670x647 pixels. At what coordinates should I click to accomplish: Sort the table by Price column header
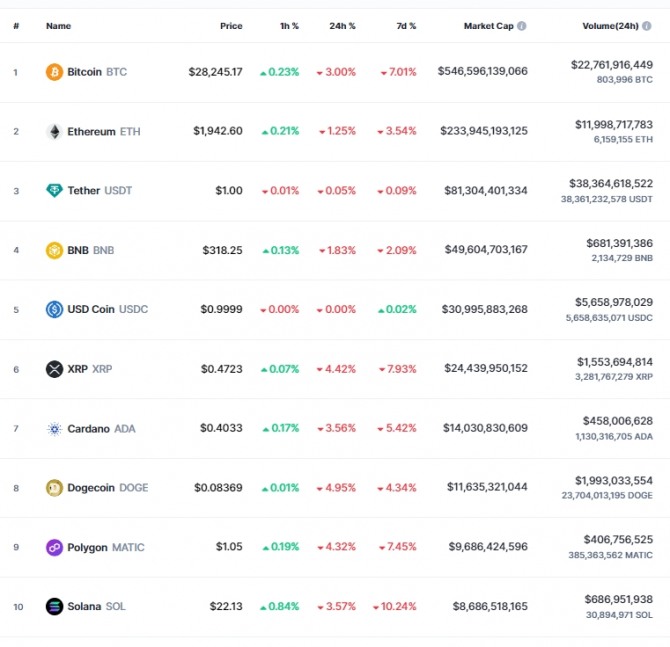click(x=231, y=26)
